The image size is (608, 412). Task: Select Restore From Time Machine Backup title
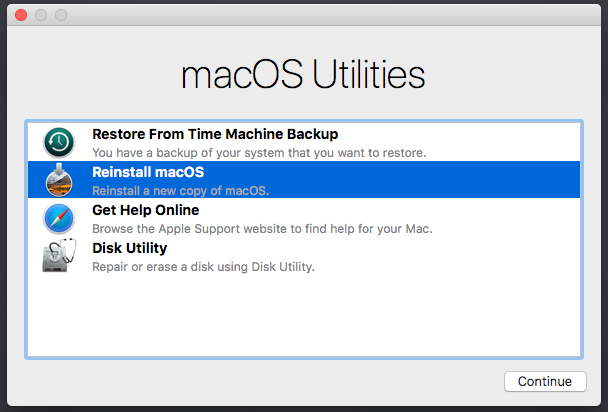click(214, 134)
